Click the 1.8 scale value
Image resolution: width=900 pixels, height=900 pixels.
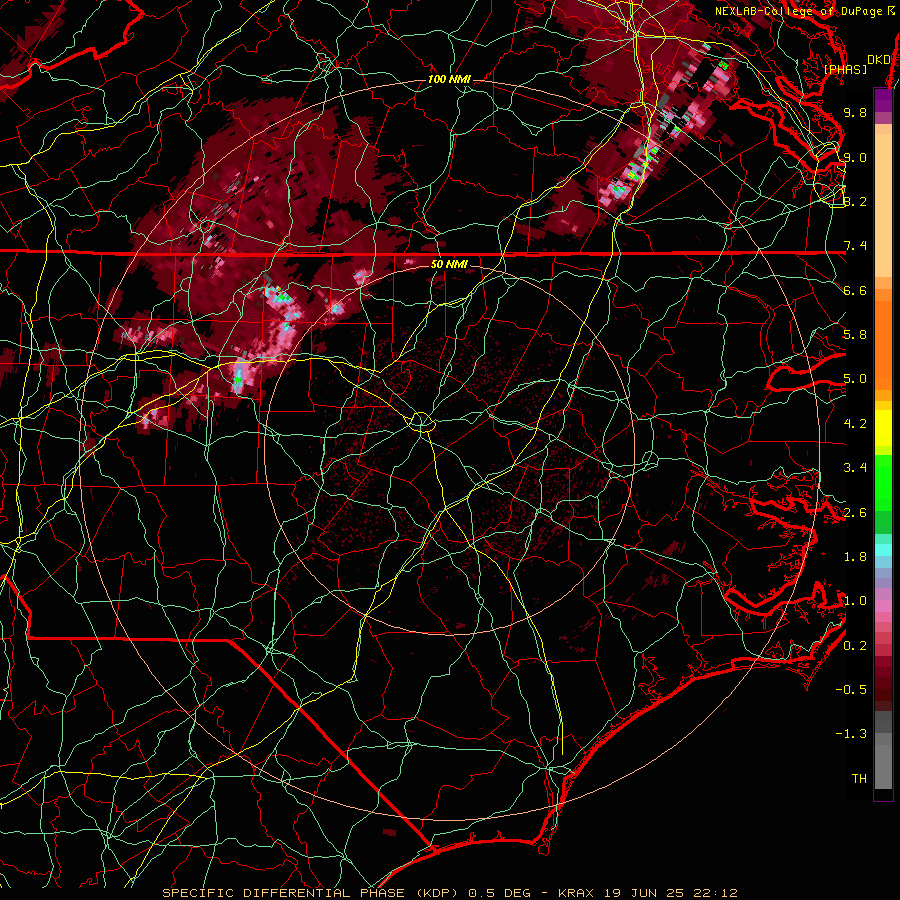click(855, 557)
